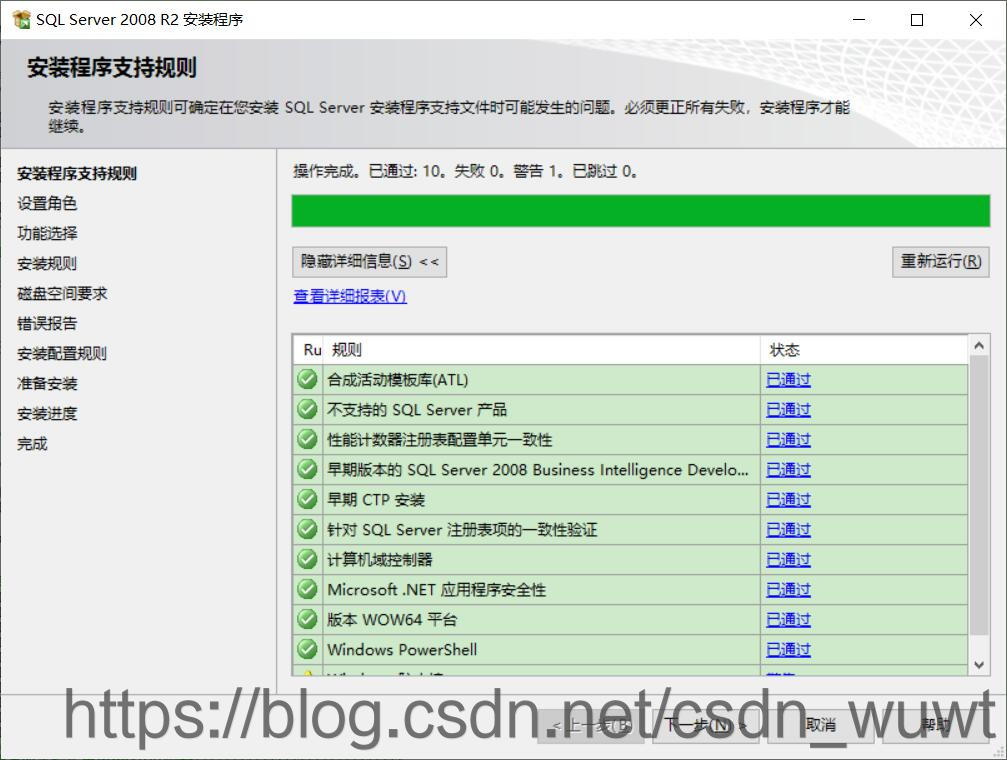Click rule text 不支持的 SQL Server 产品
1007x760 pixels.
417,410
